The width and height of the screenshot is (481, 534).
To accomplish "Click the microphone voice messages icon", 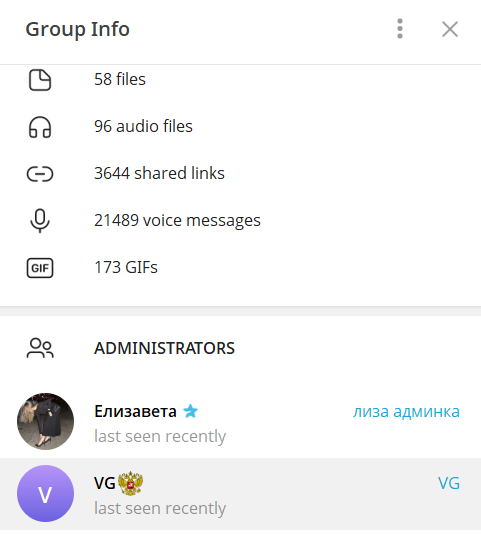I will pos(40,221).
